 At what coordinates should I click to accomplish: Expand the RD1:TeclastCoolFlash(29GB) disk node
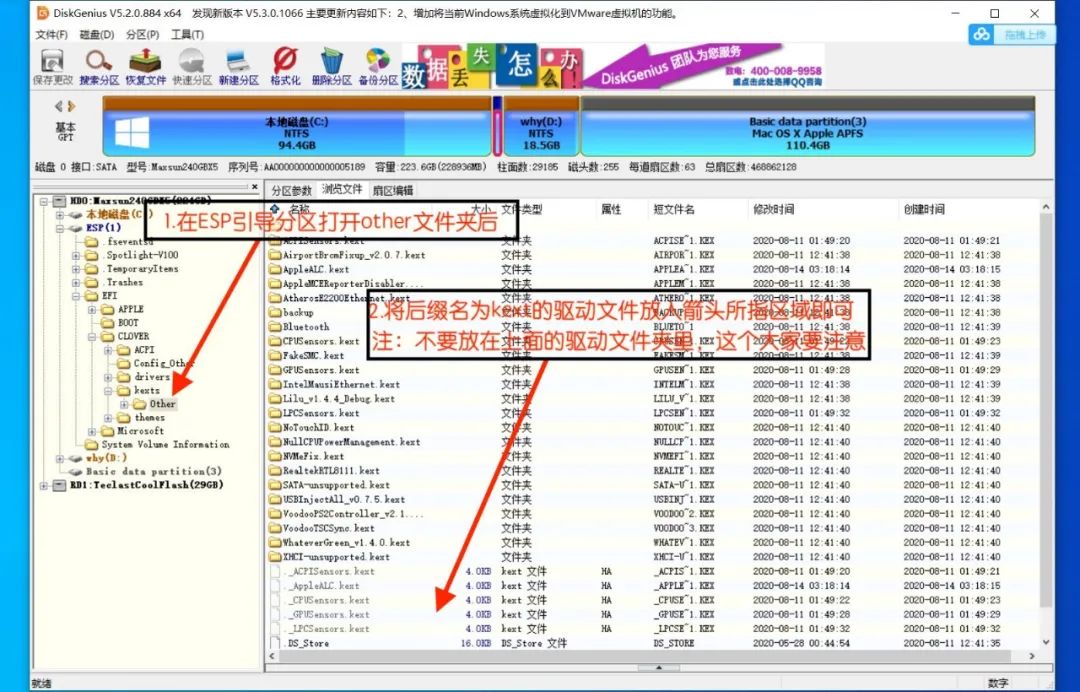(x=44, y=485)
